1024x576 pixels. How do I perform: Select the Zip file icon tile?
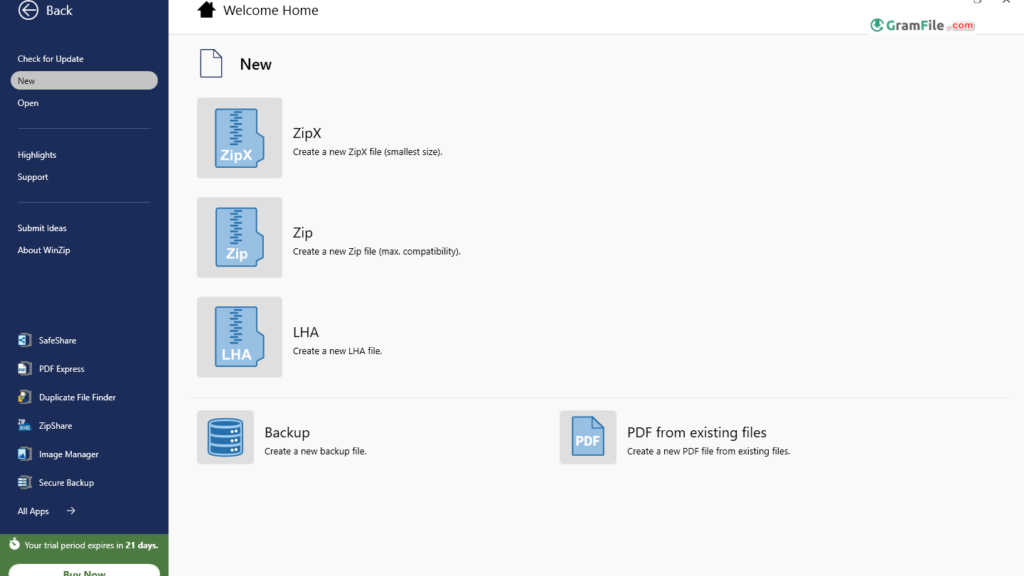[240, 238]
